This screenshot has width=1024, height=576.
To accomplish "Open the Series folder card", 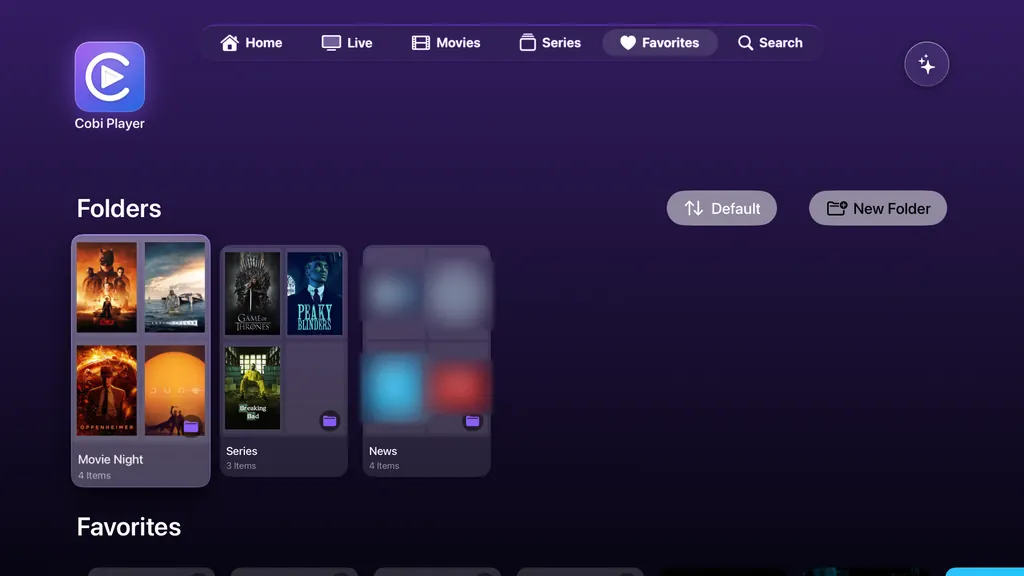I will (x=283, y=360).
